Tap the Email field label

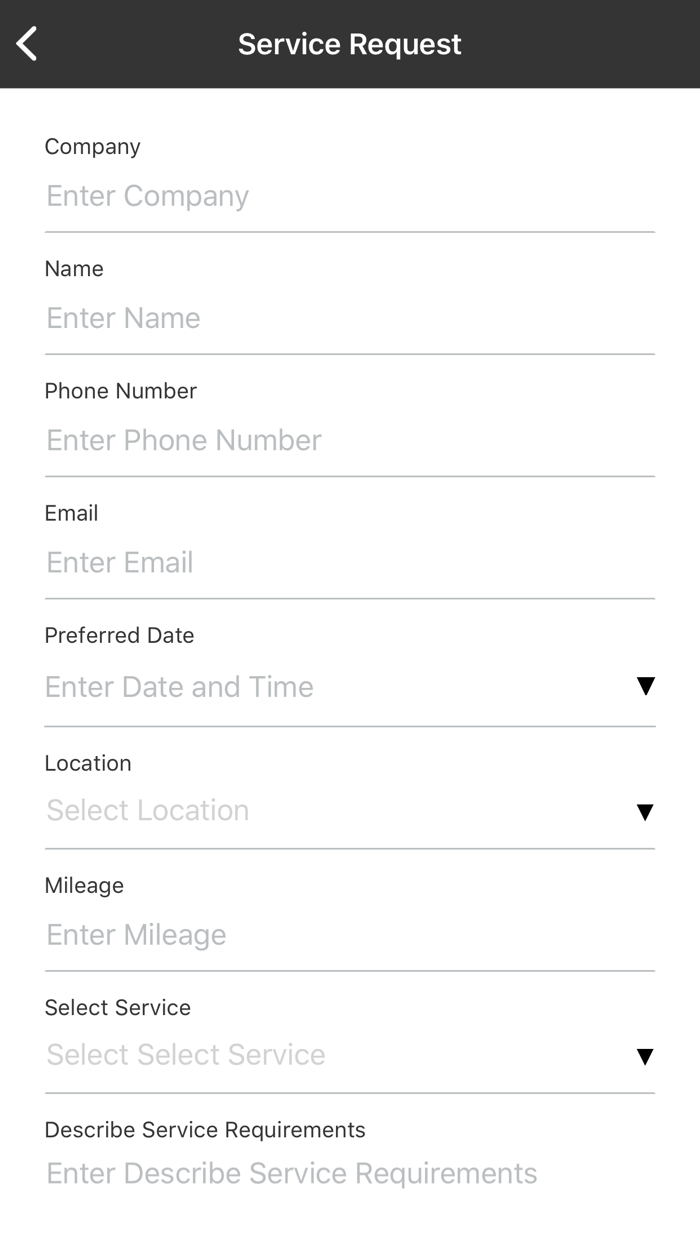click(x=72, y=513)
